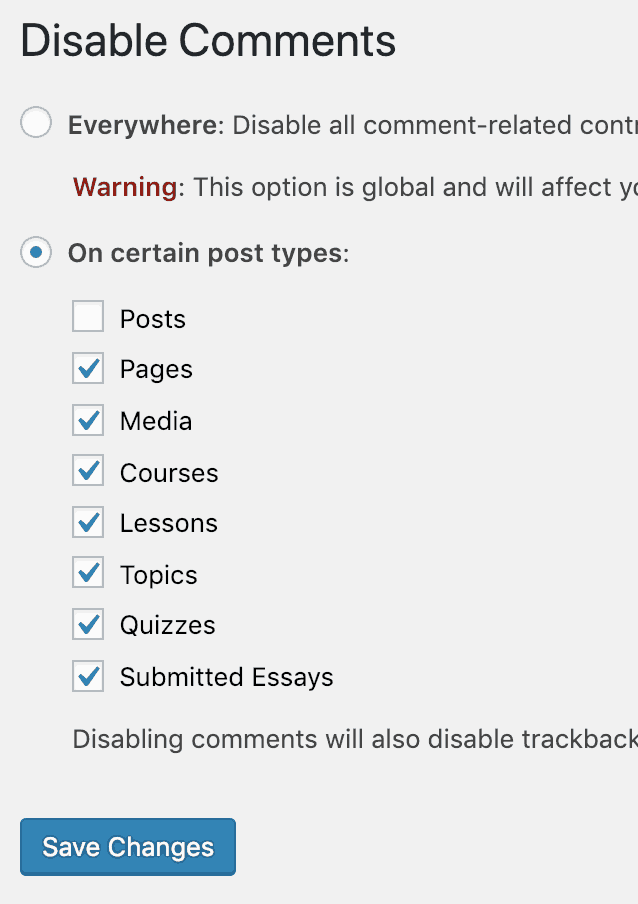Untick the Topics checkbox
The width and height of the screenshot is (638, 904).
point(88,574)
